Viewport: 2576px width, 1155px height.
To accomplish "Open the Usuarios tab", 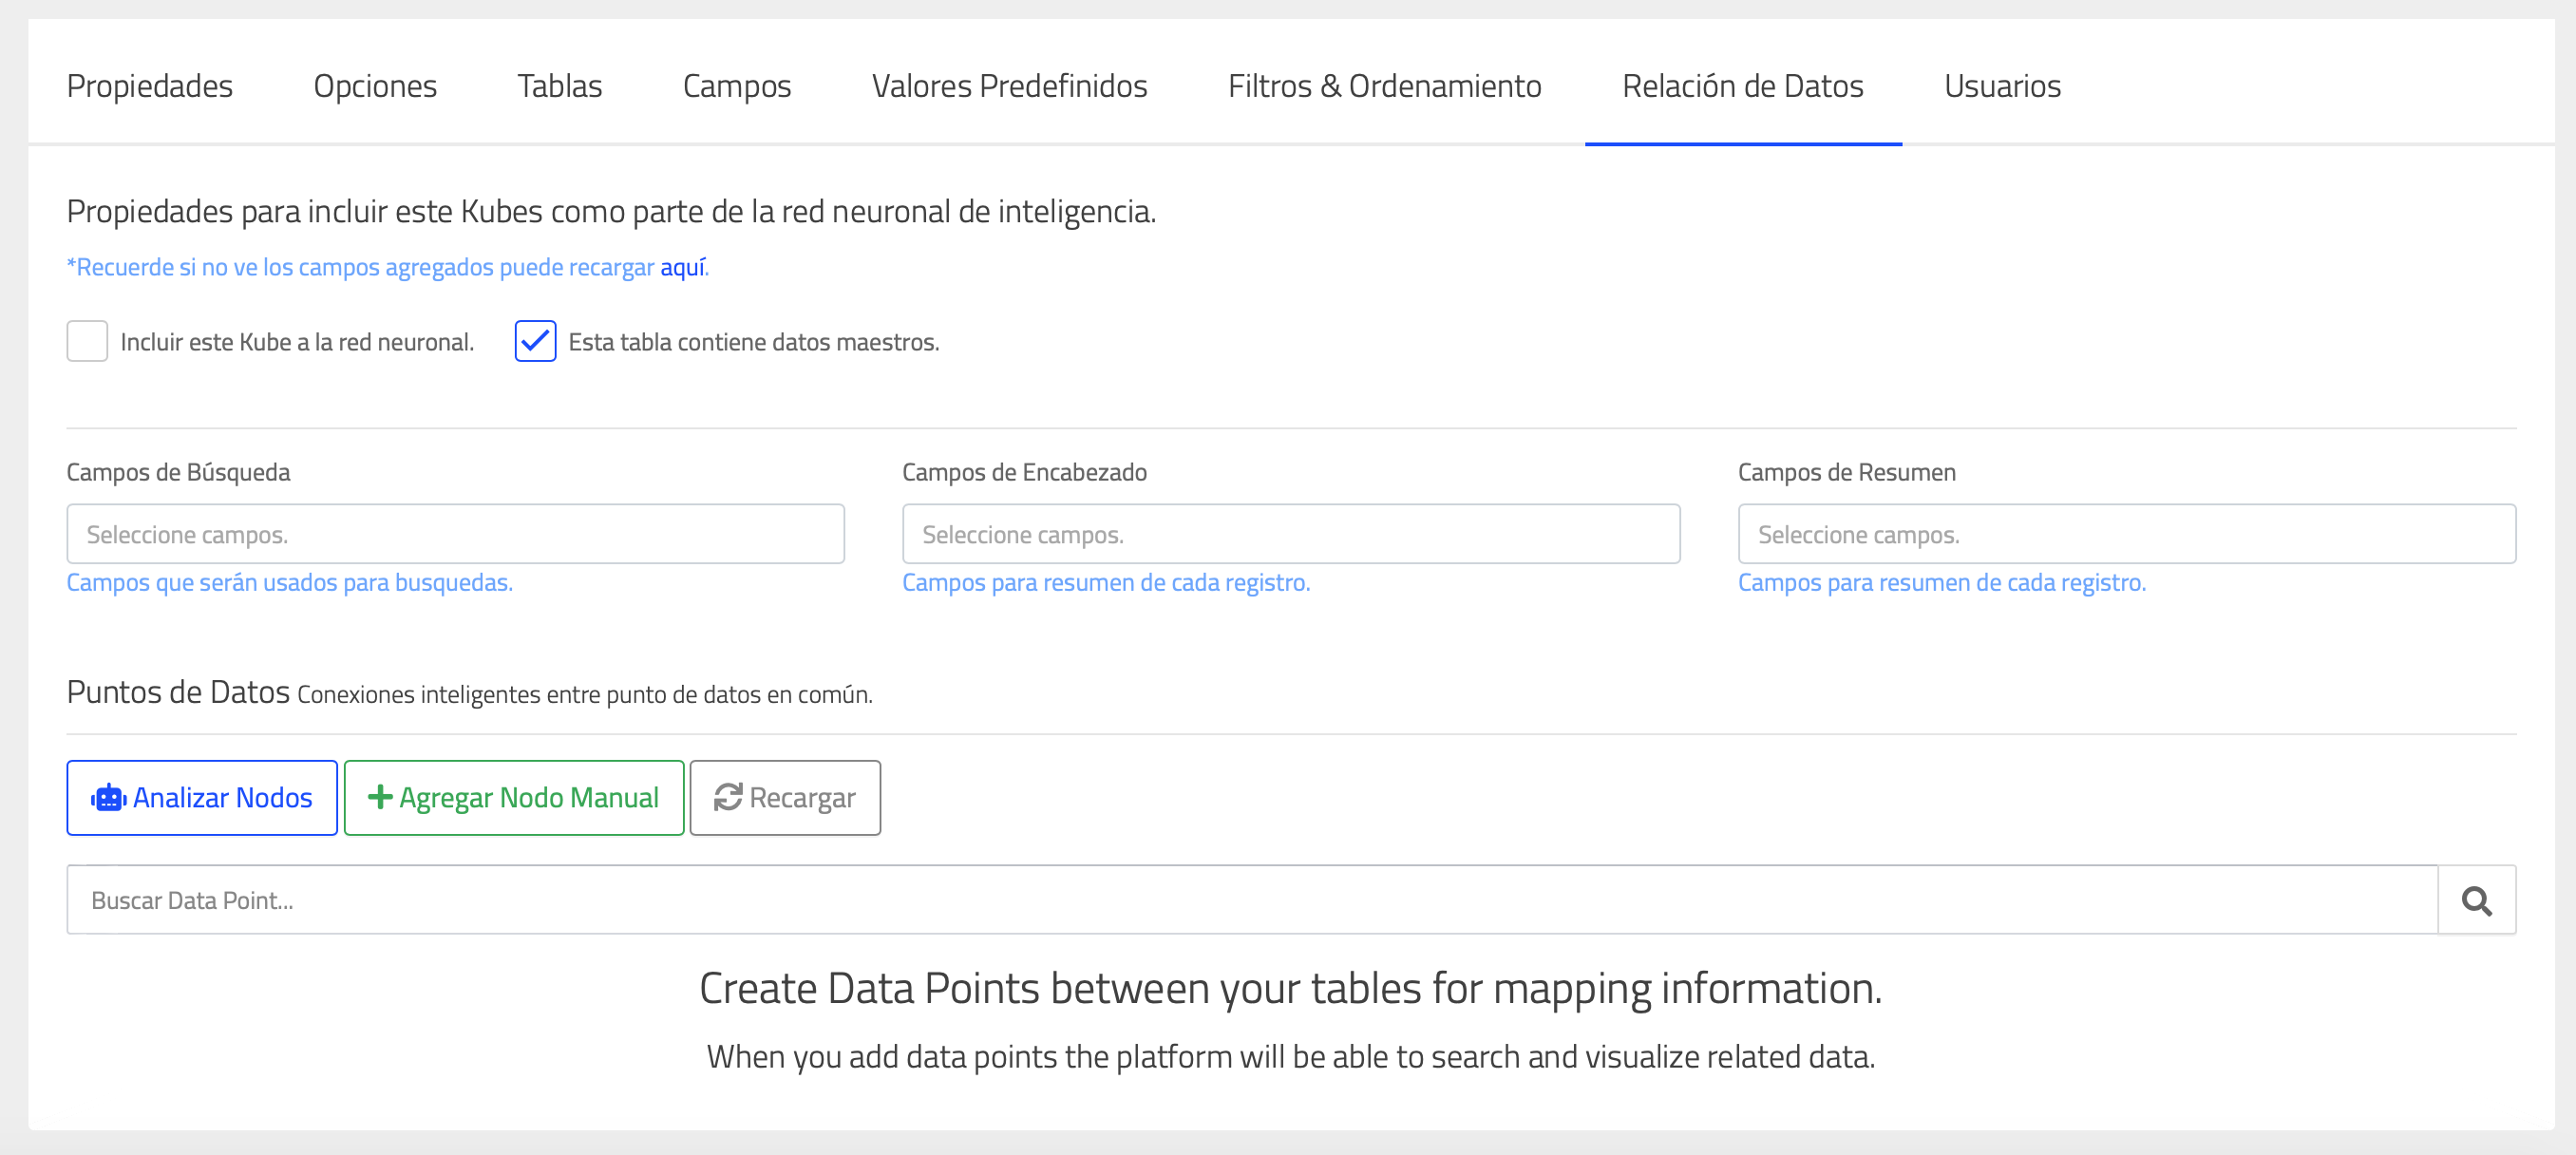I will pyautogui.click(x=2002, y=86).
